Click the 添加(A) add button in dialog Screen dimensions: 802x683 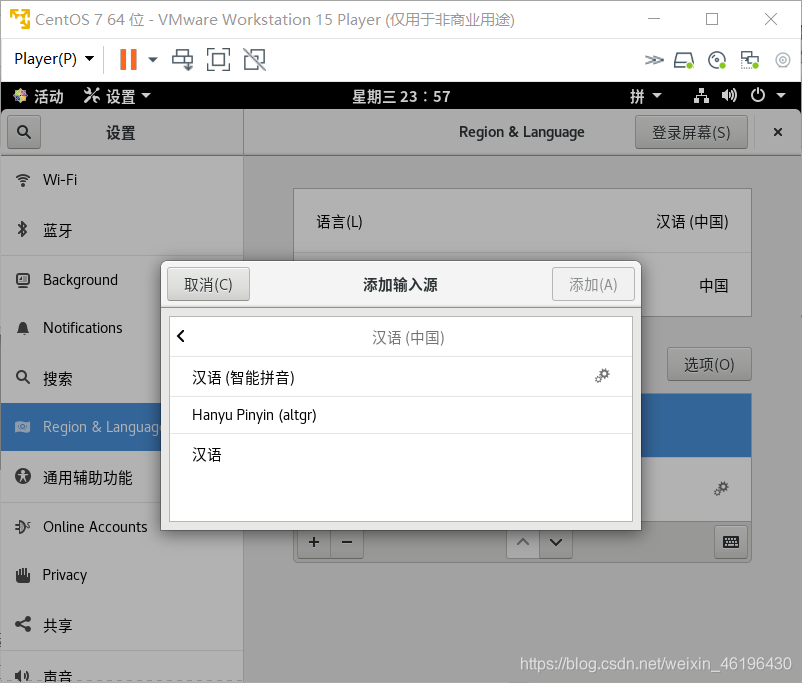tap(593, 284)
